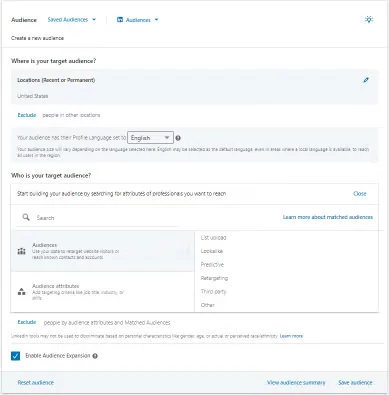Click the help icon beside Audience Expansion

pos(95,356)
